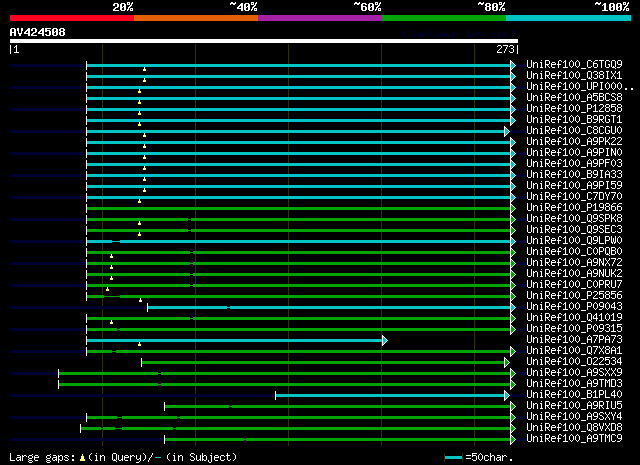Click arrowhead ending the UniRef100_A7PA73 alignment
Screen dimensions: 640x465
384,340
